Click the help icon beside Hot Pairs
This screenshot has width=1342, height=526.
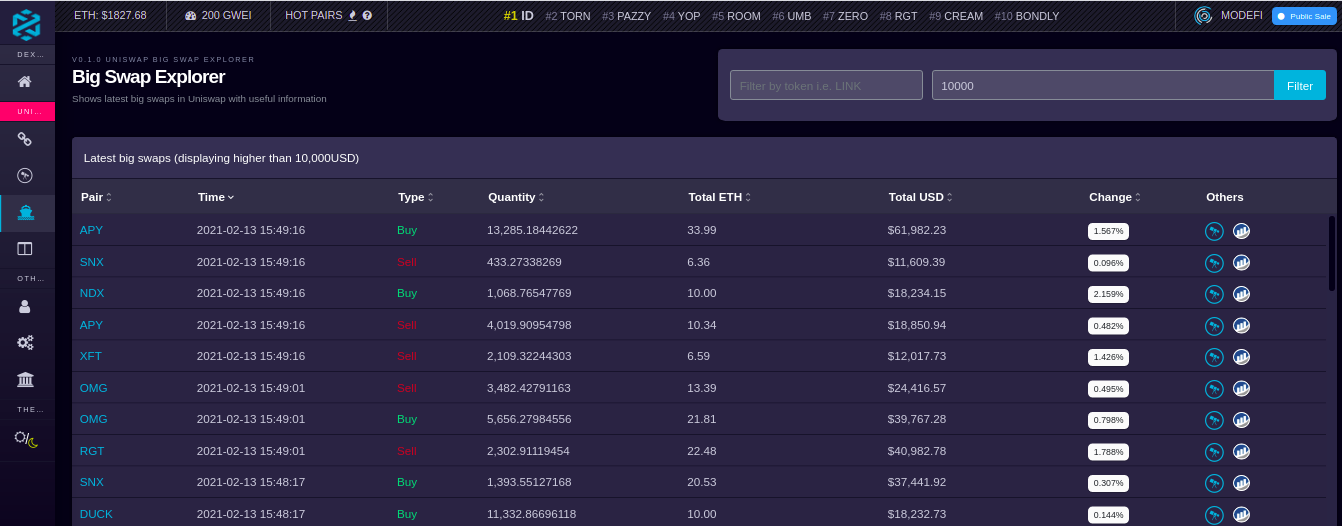pos(367,16)
